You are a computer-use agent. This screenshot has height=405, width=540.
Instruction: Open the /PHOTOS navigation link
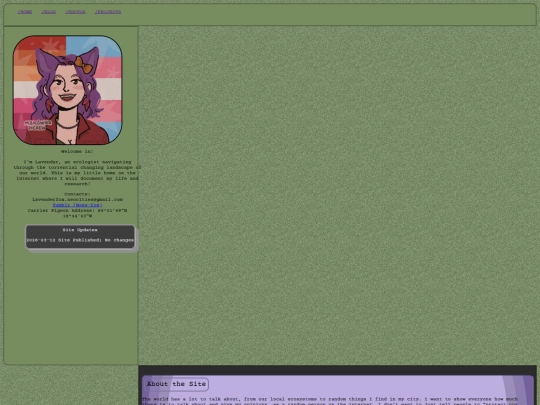pyautogui.click(x=75, y=12)
